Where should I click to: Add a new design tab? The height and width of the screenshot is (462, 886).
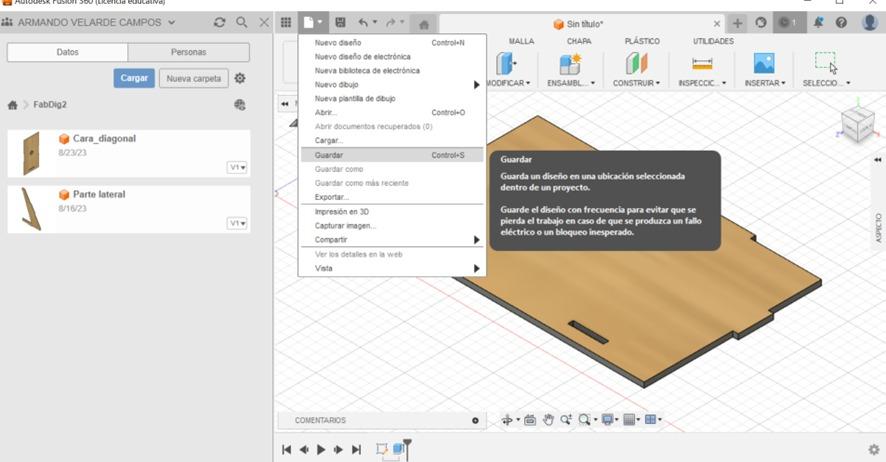click(x=737, y=23)
